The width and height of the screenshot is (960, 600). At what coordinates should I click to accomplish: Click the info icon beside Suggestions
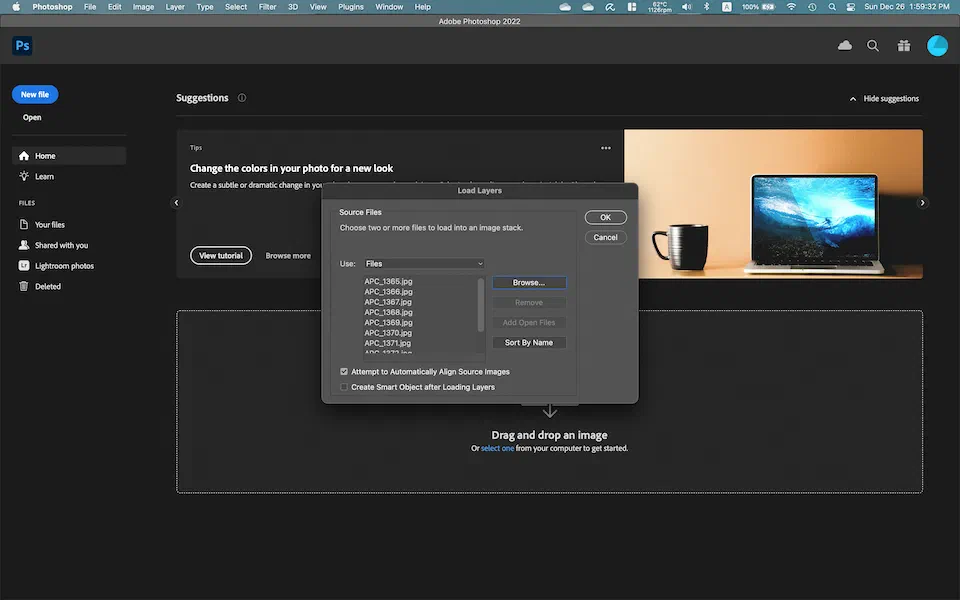click(x=242, y=98)
